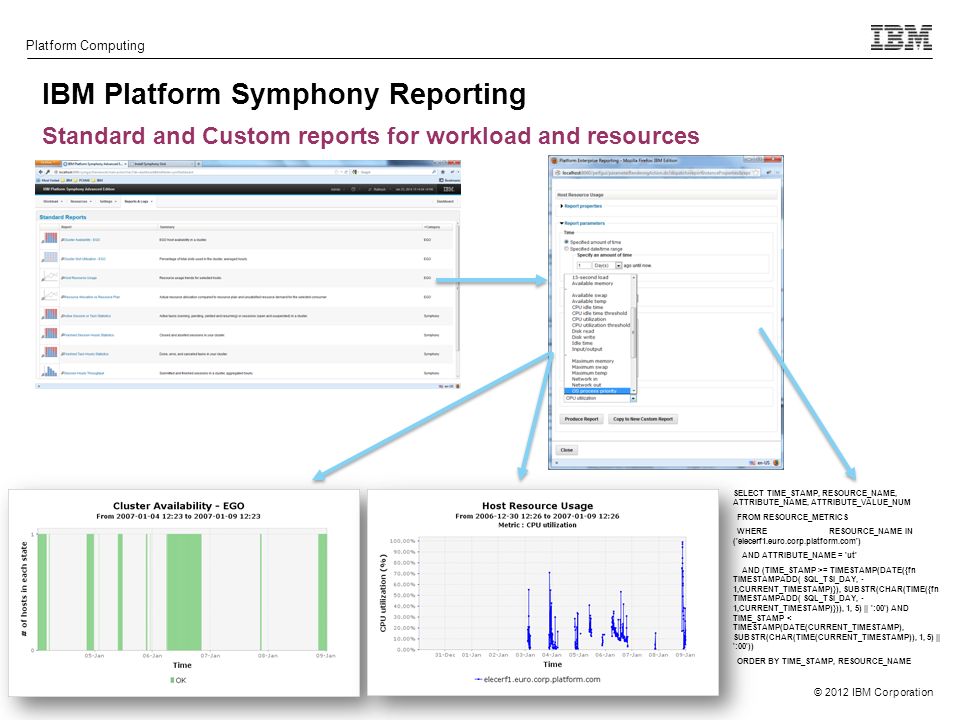960x720 pixels.
Task: Click the Firefox icon in the Enterprise Reporting title bar
Action: (555, 160)
